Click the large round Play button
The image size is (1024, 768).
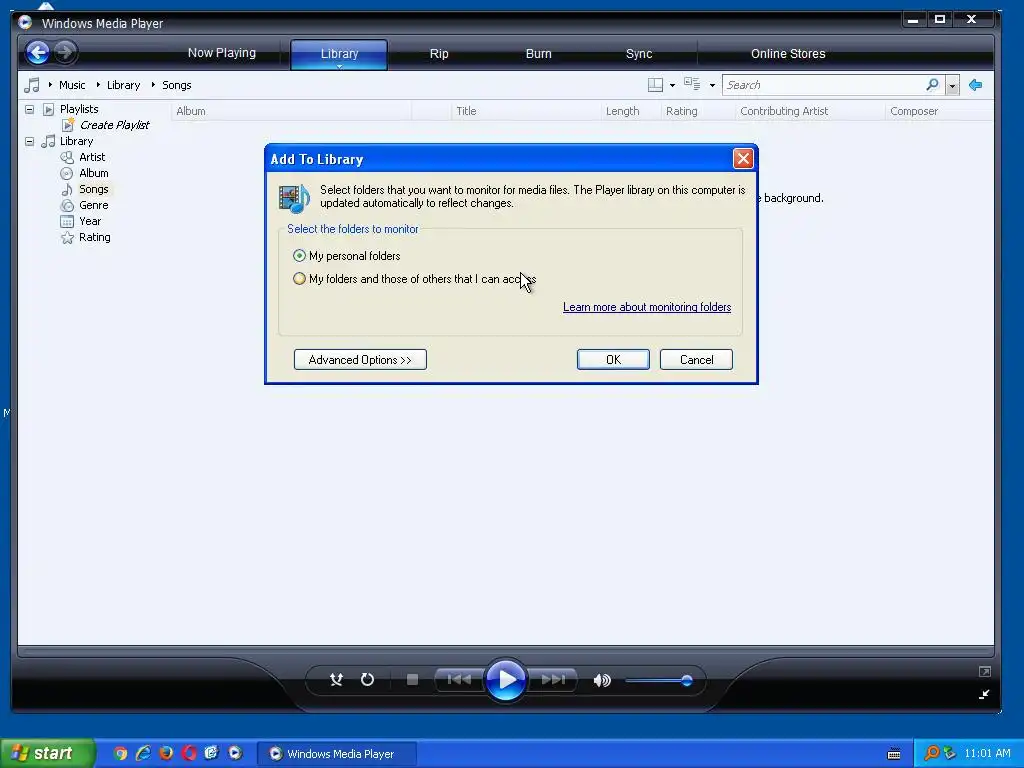tap(506, 680)
